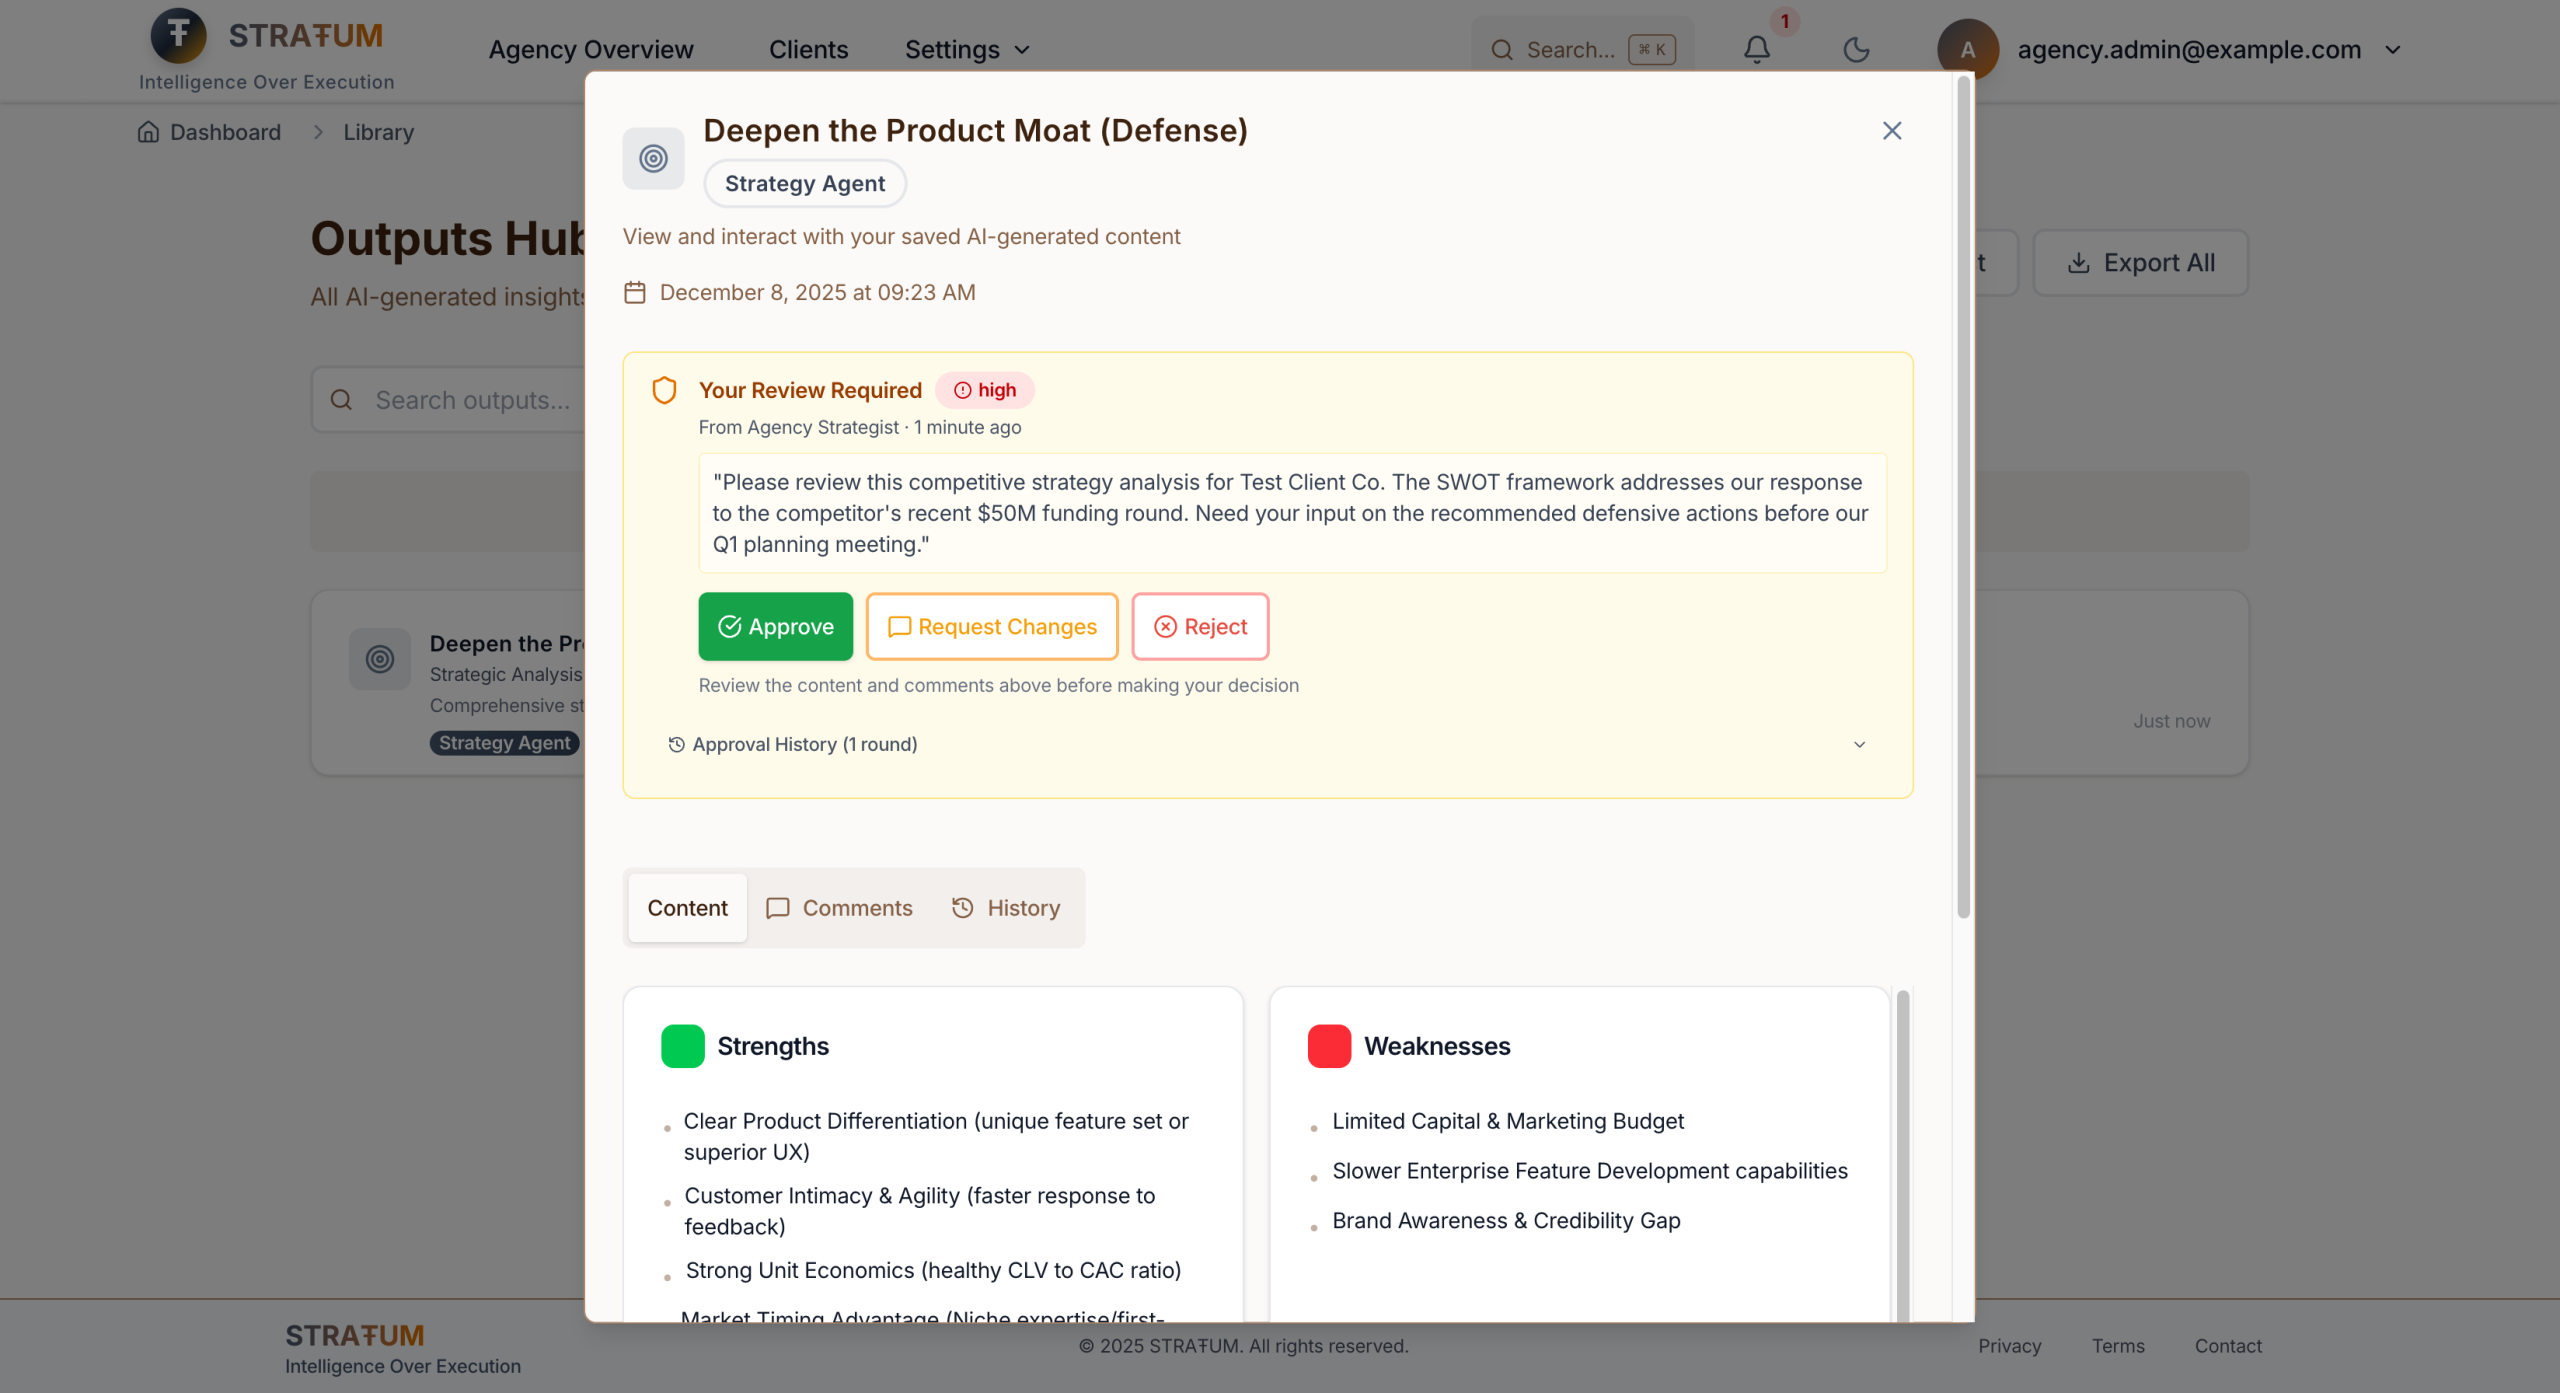Click the red Weaknesses color square
Image resolution: width=2560 pixels, height=1393 pixels.
(x=1329, y=1046)
